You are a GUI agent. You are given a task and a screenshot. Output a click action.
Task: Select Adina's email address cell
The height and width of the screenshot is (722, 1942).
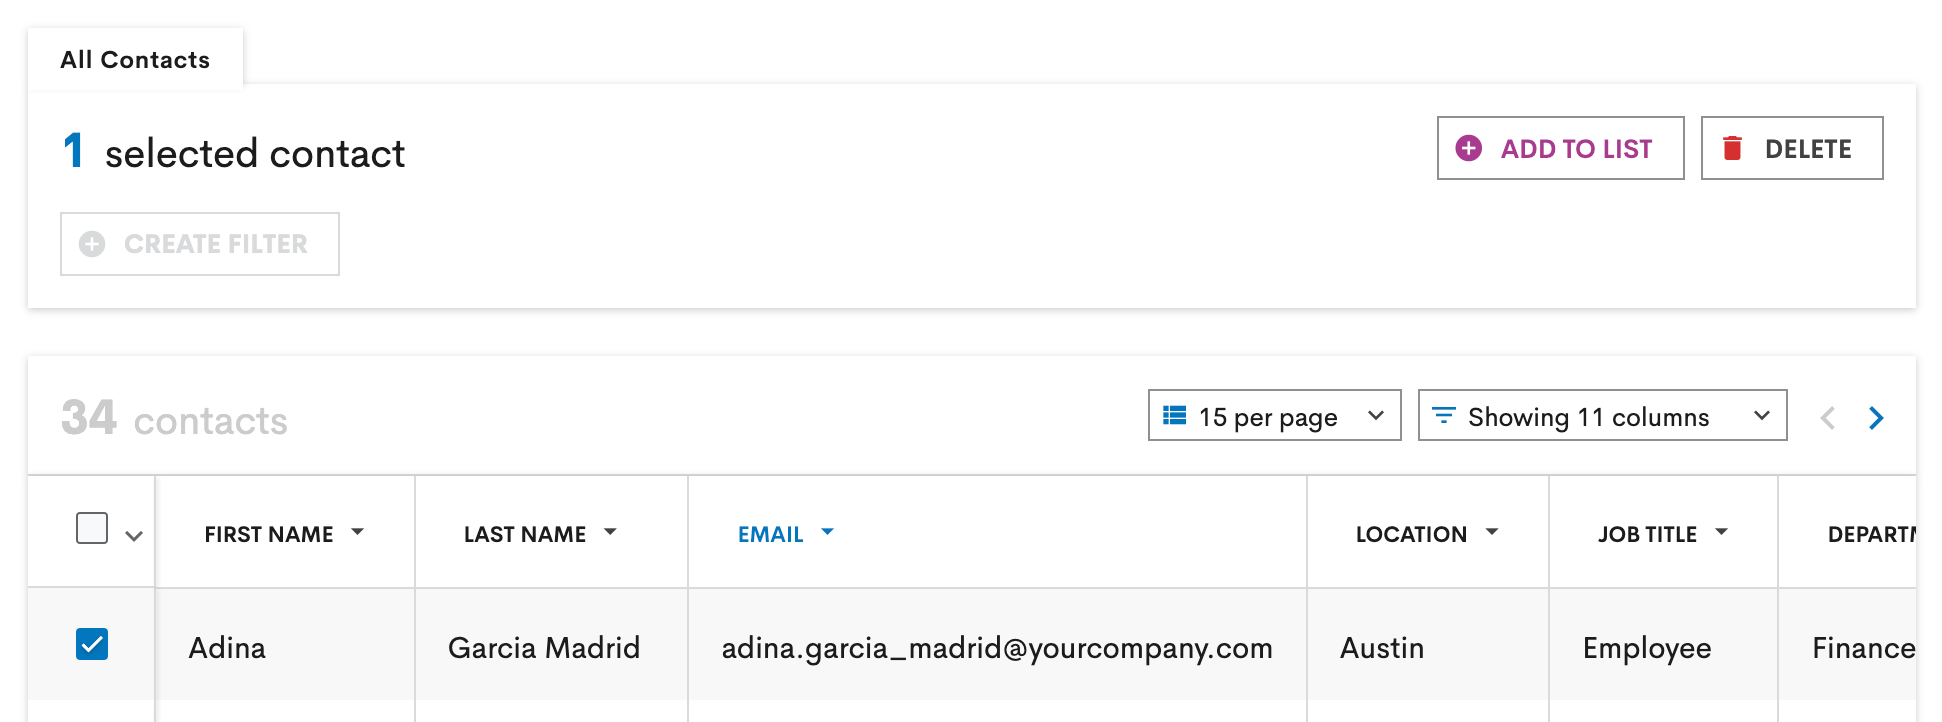[x=997, y=648]
